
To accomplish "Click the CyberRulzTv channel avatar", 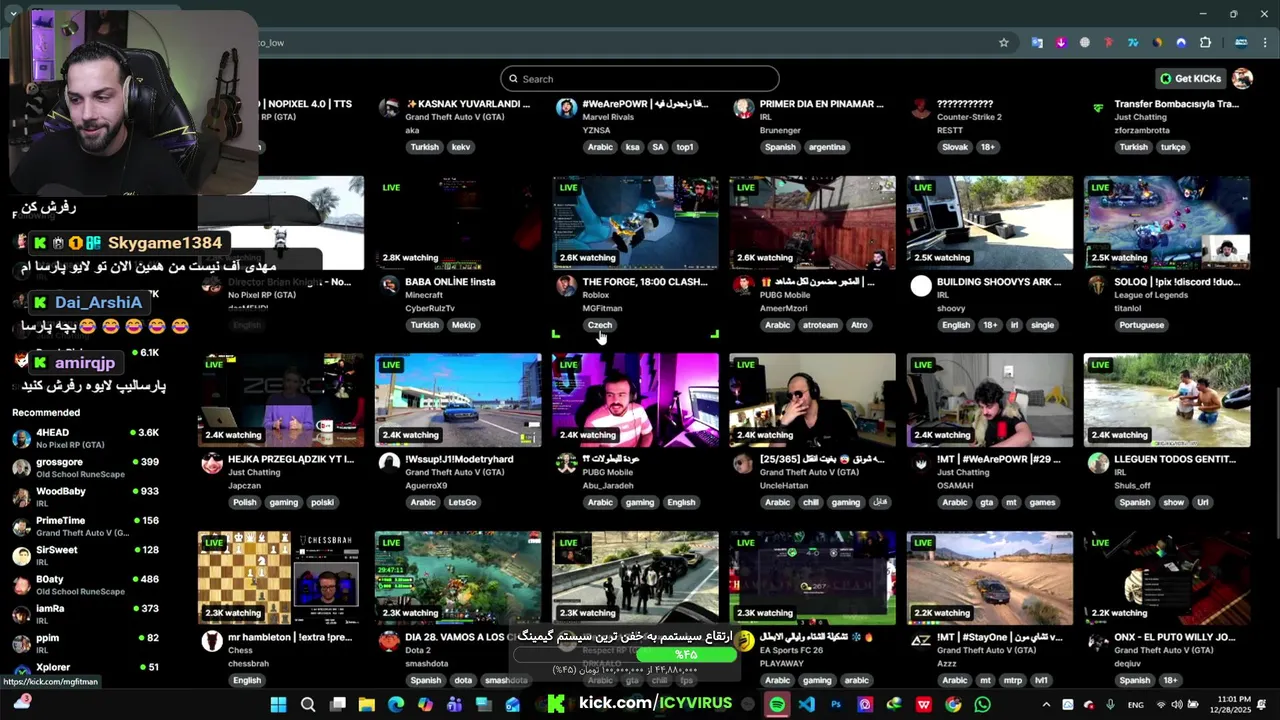I will click(x=389, y=286).
